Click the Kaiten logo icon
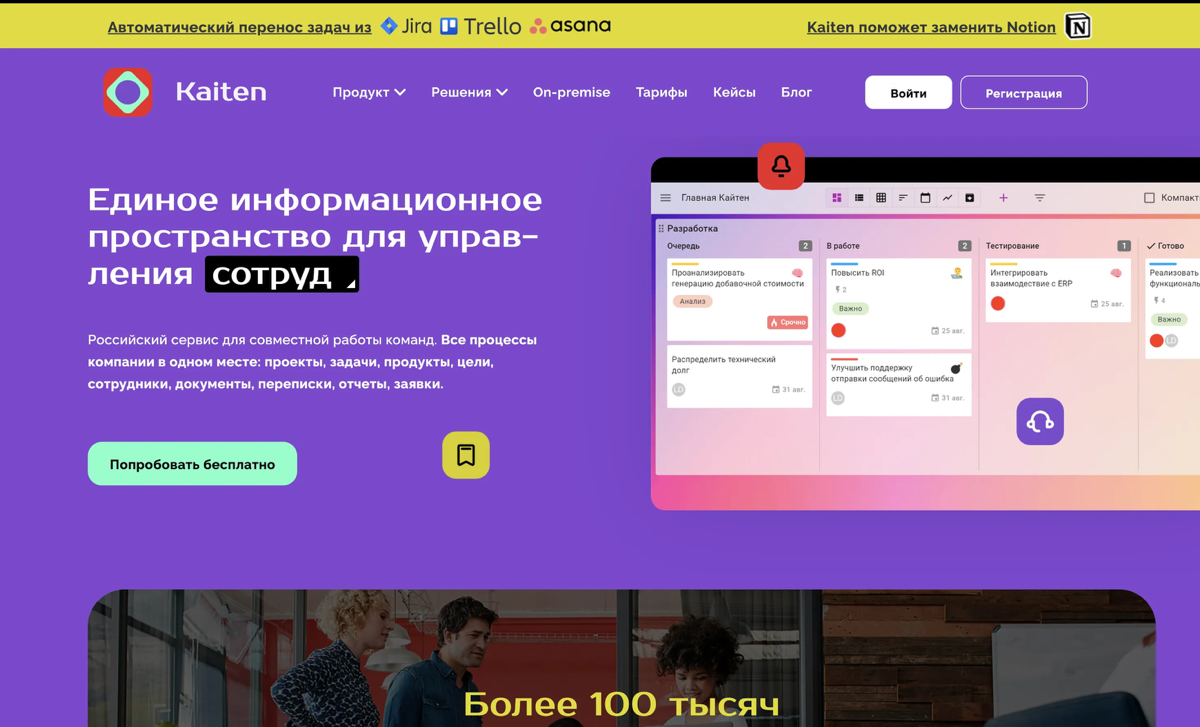1200x727 pixels. [128, 92]
